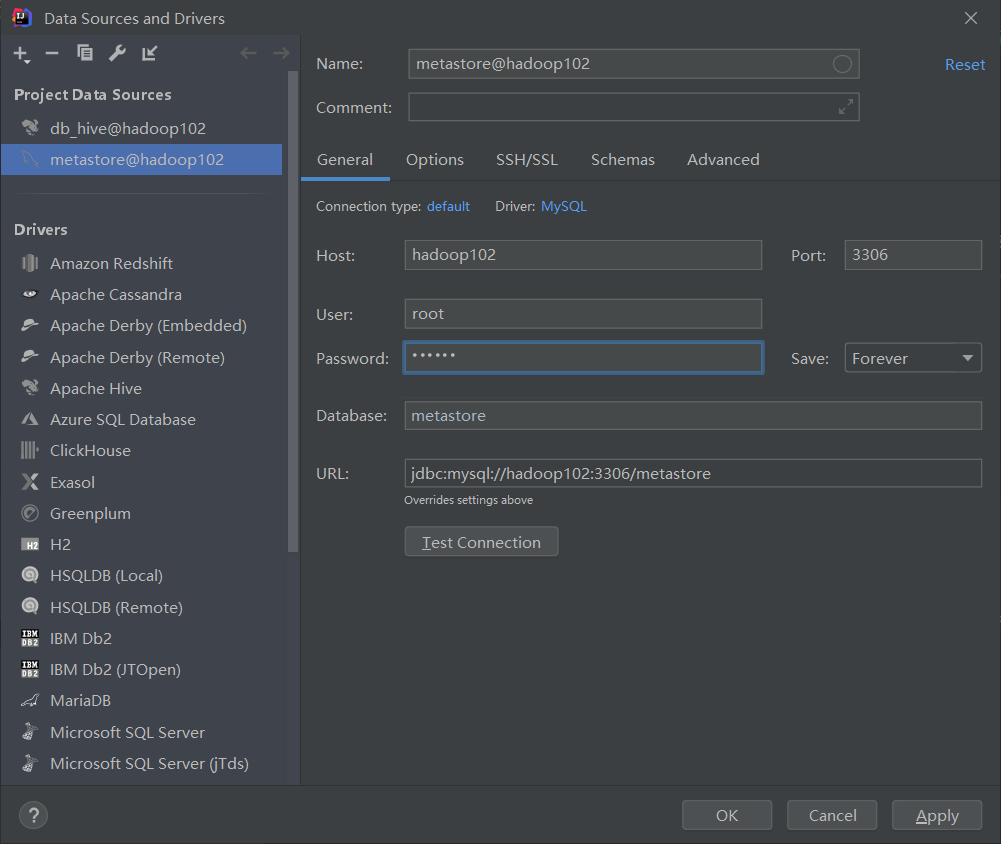
Task: Click the Remove data source minus icon
Action: 52,54
